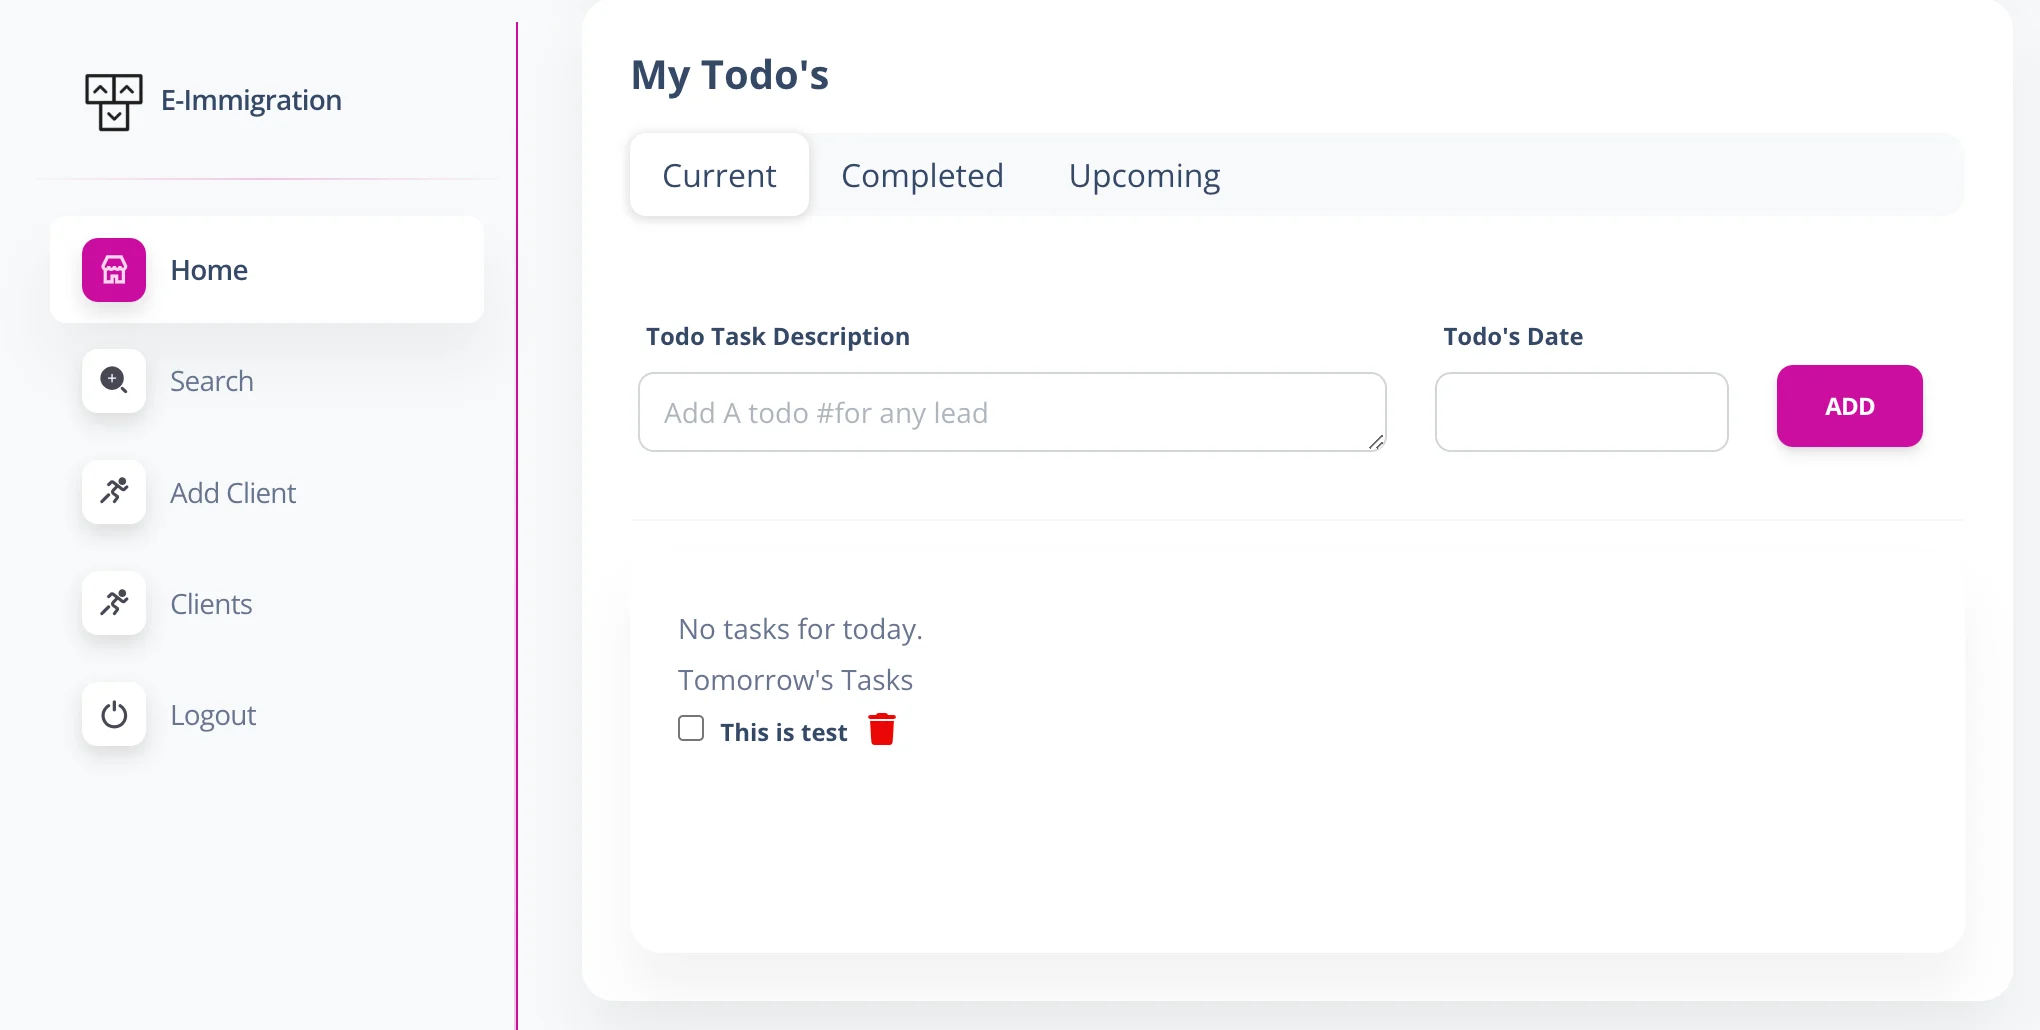Focus the Todo Task Description field

(1012, 412)
